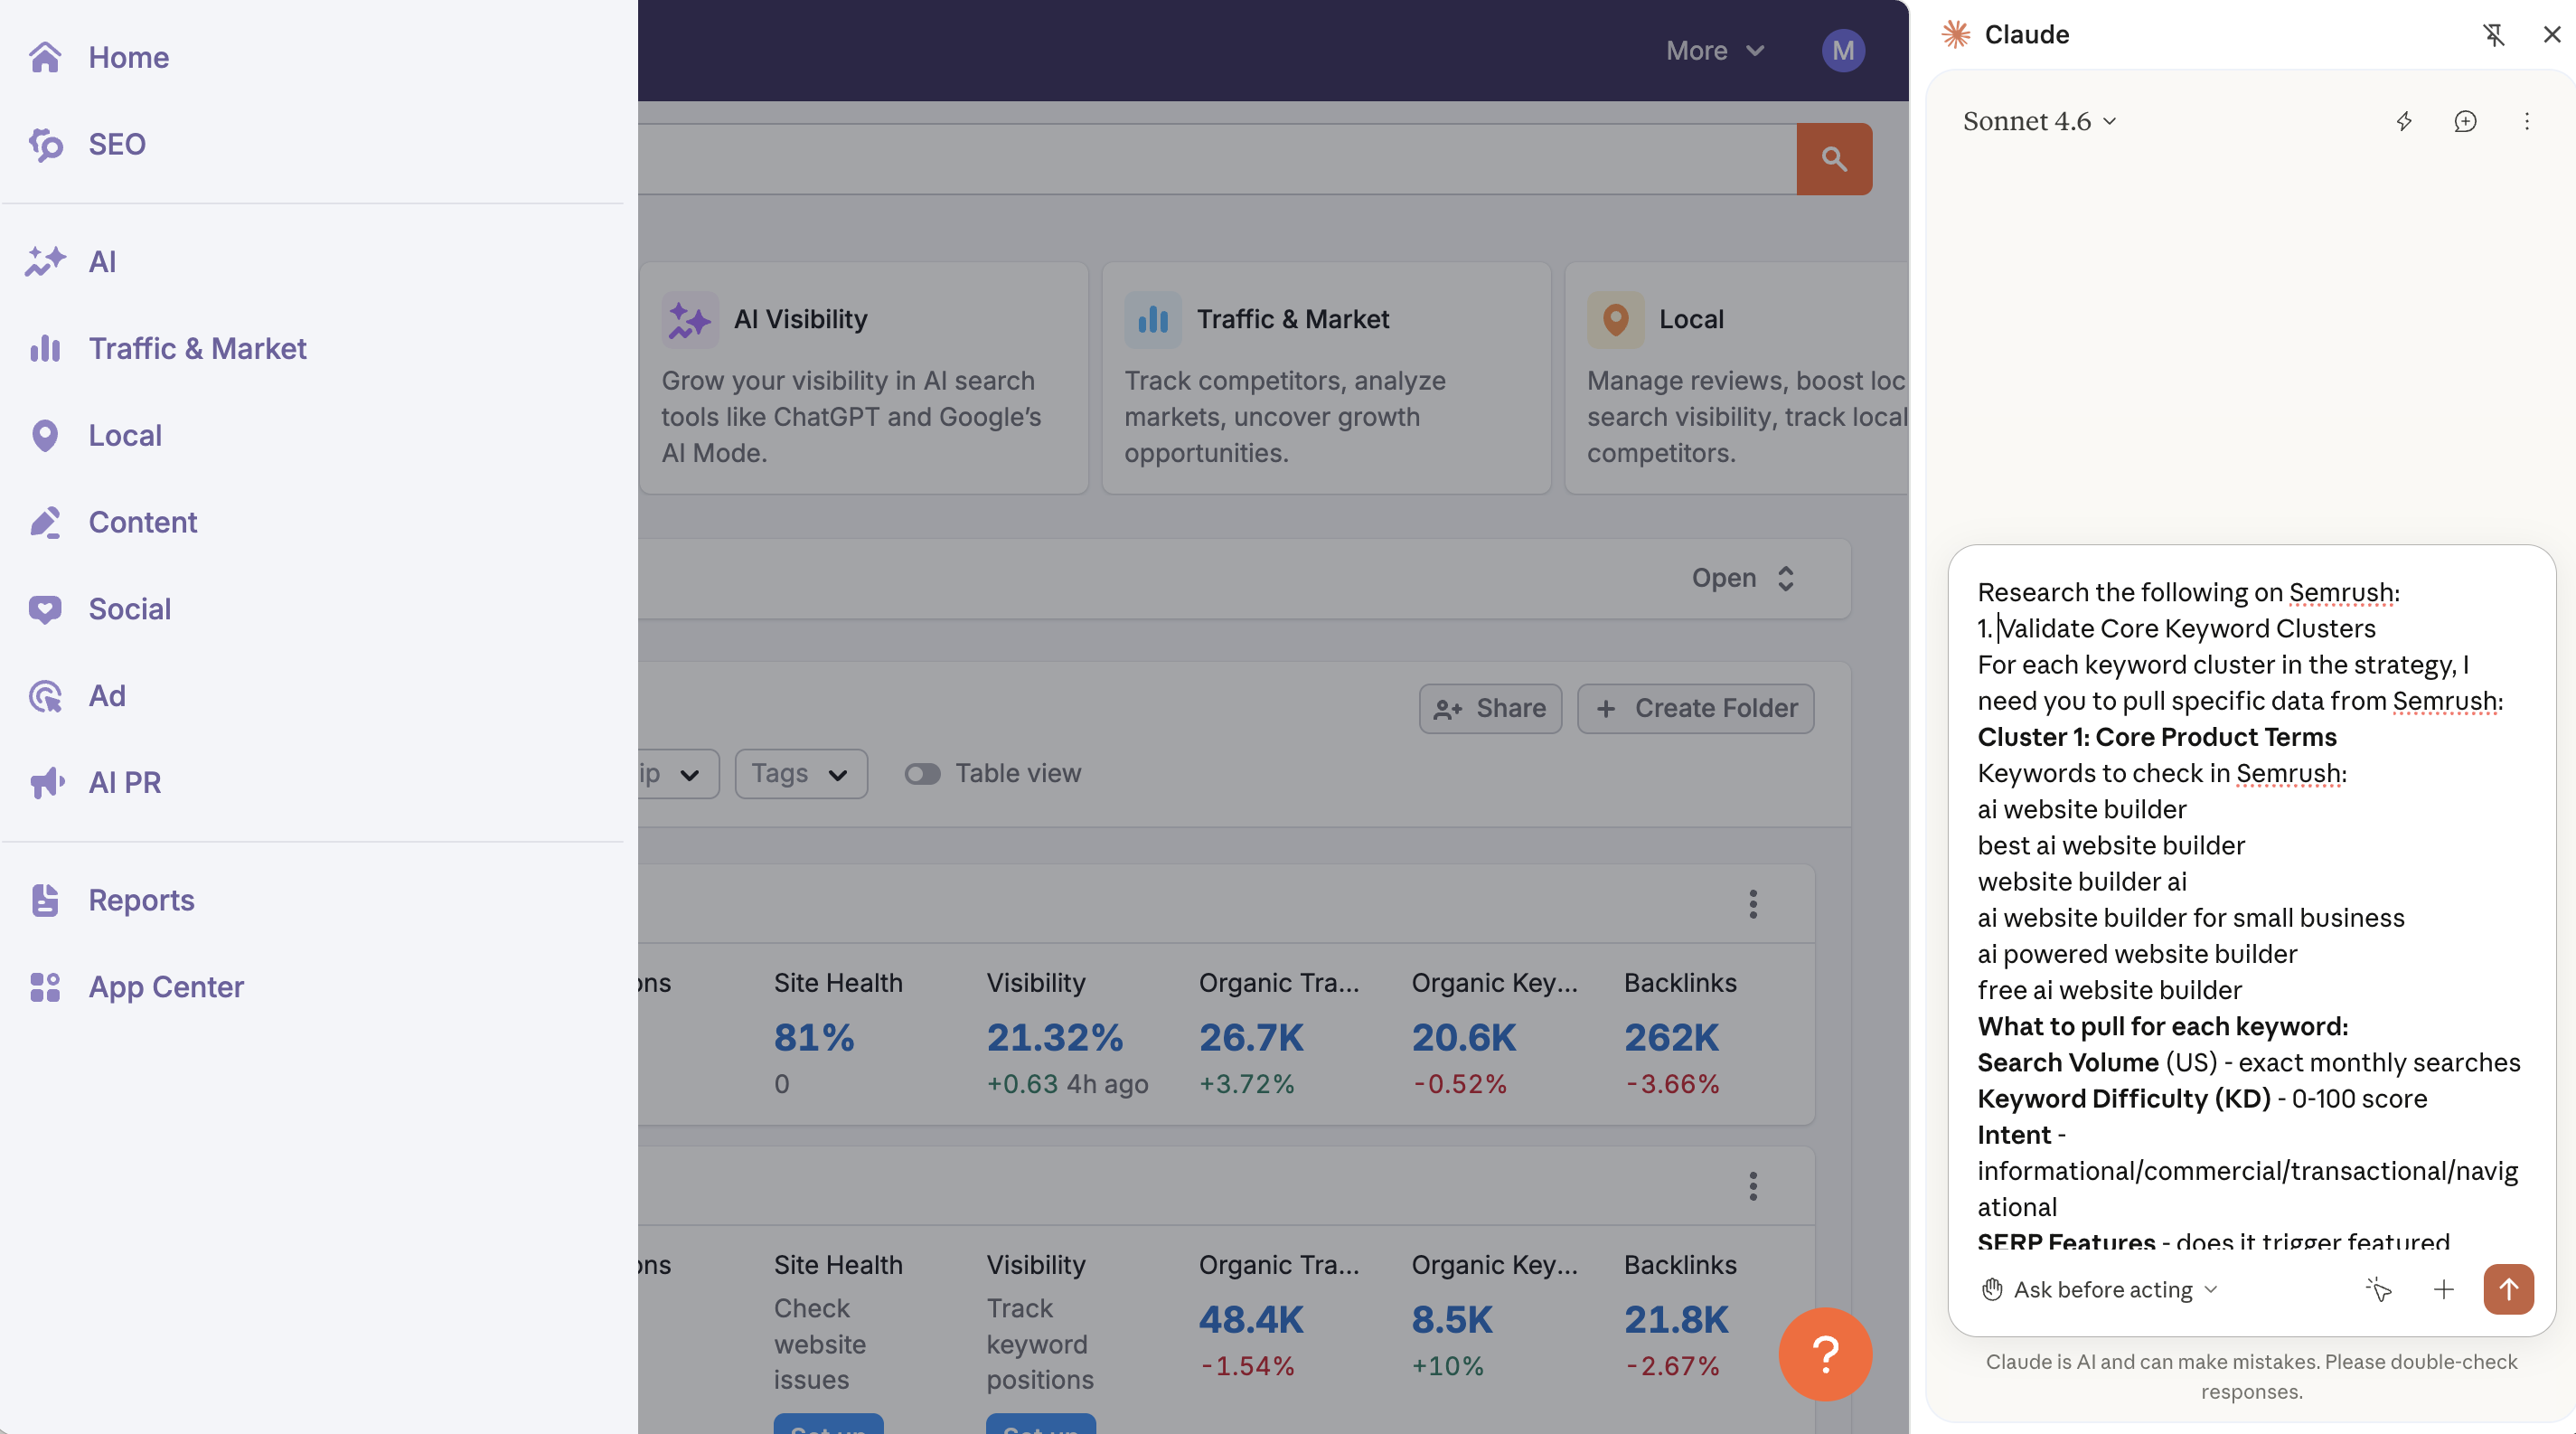Open the Sonnet 4.6 model selector

pyautogui.click(x=2040, y=121)
